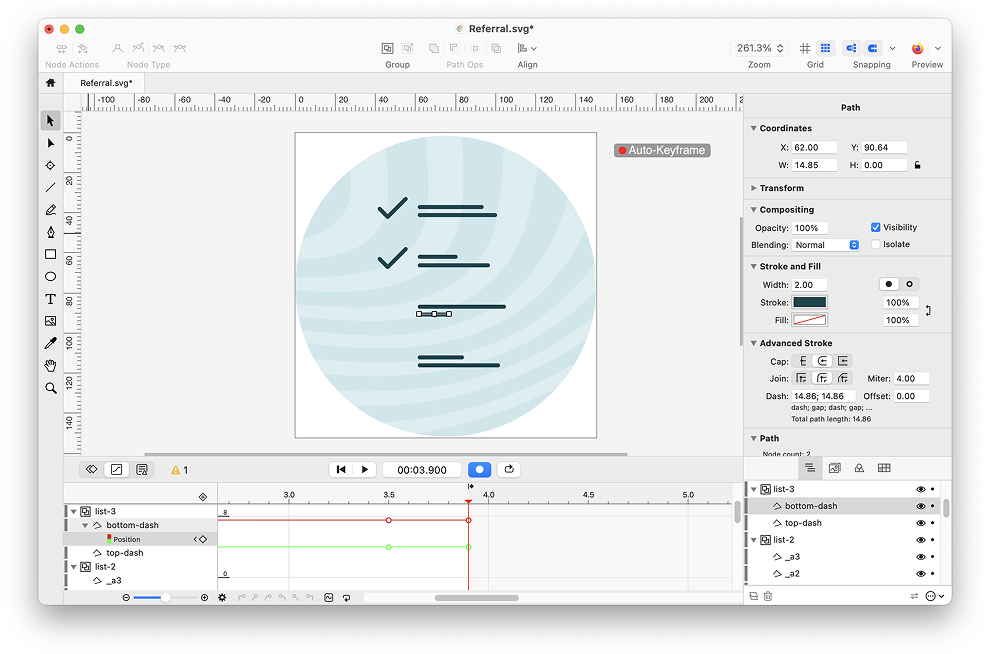The width and height of the screenshot is (1000, 654).
Task: Open Preview in browser
Action: tap(918, 48)
